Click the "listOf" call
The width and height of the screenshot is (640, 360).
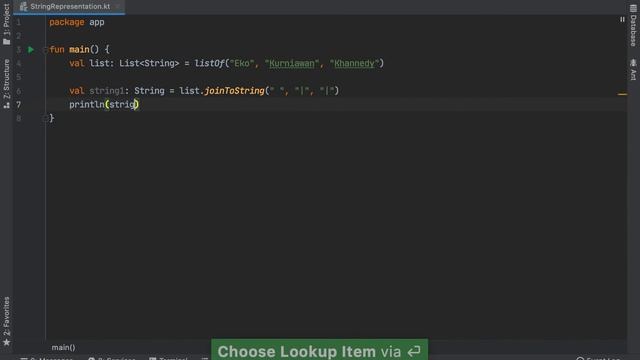pos(209,63)
